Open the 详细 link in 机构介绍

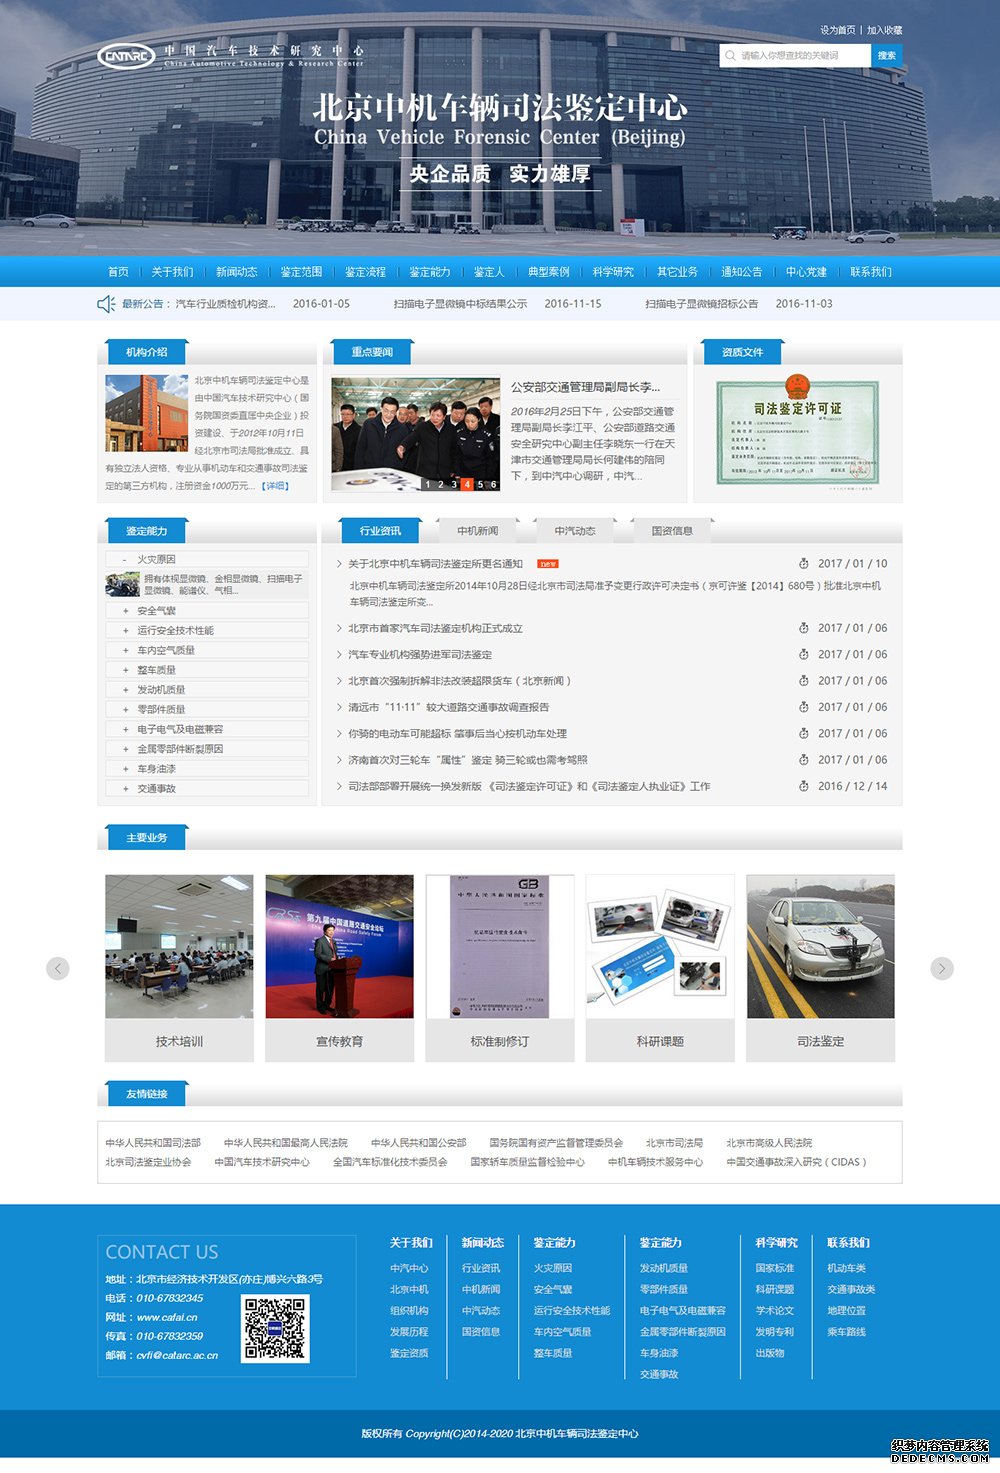pos(275,486)
